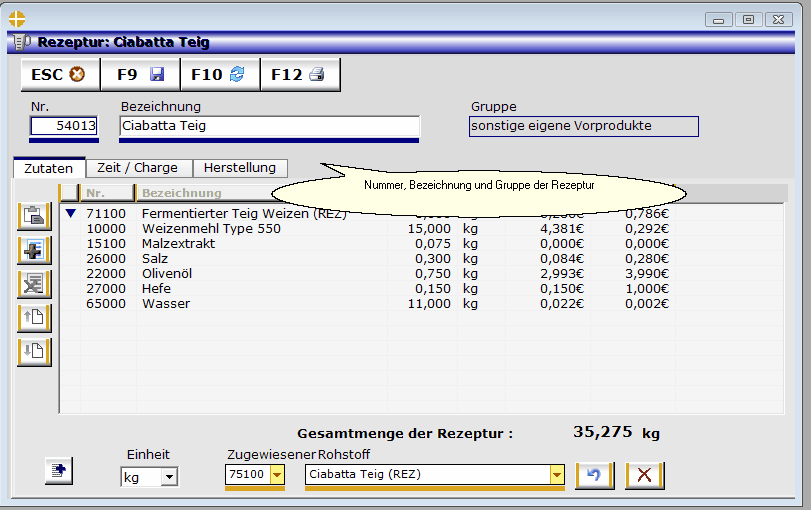The height and width of the screenshot is (510, 811).
Task: Refresh using the F10 button
Action: 220,74
